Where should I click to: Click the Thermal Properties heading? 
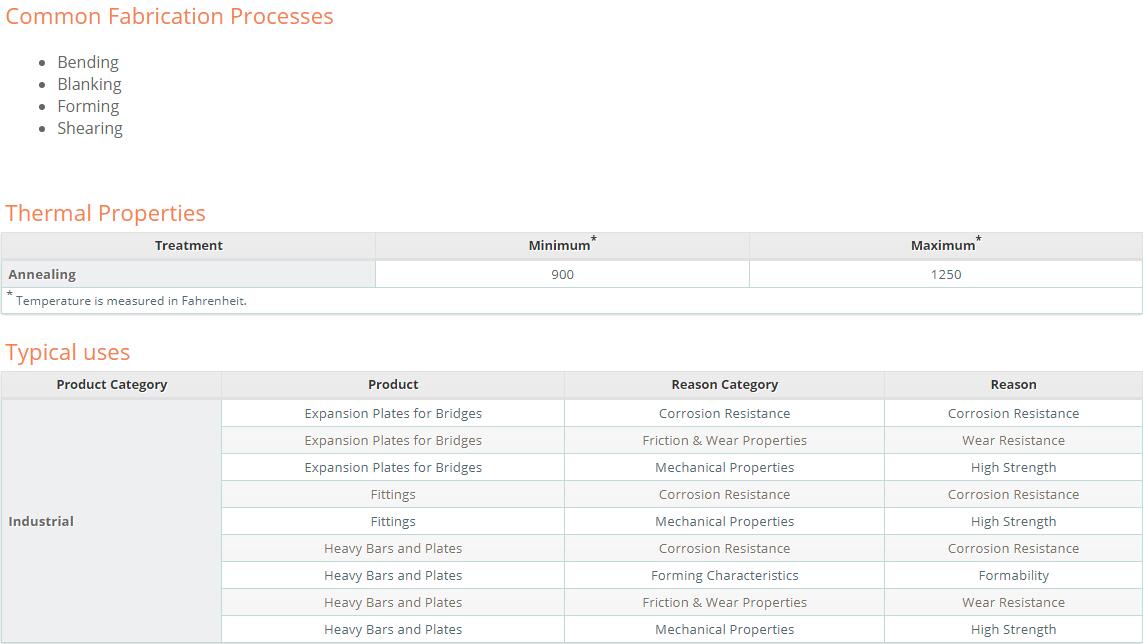click(105, 213)
